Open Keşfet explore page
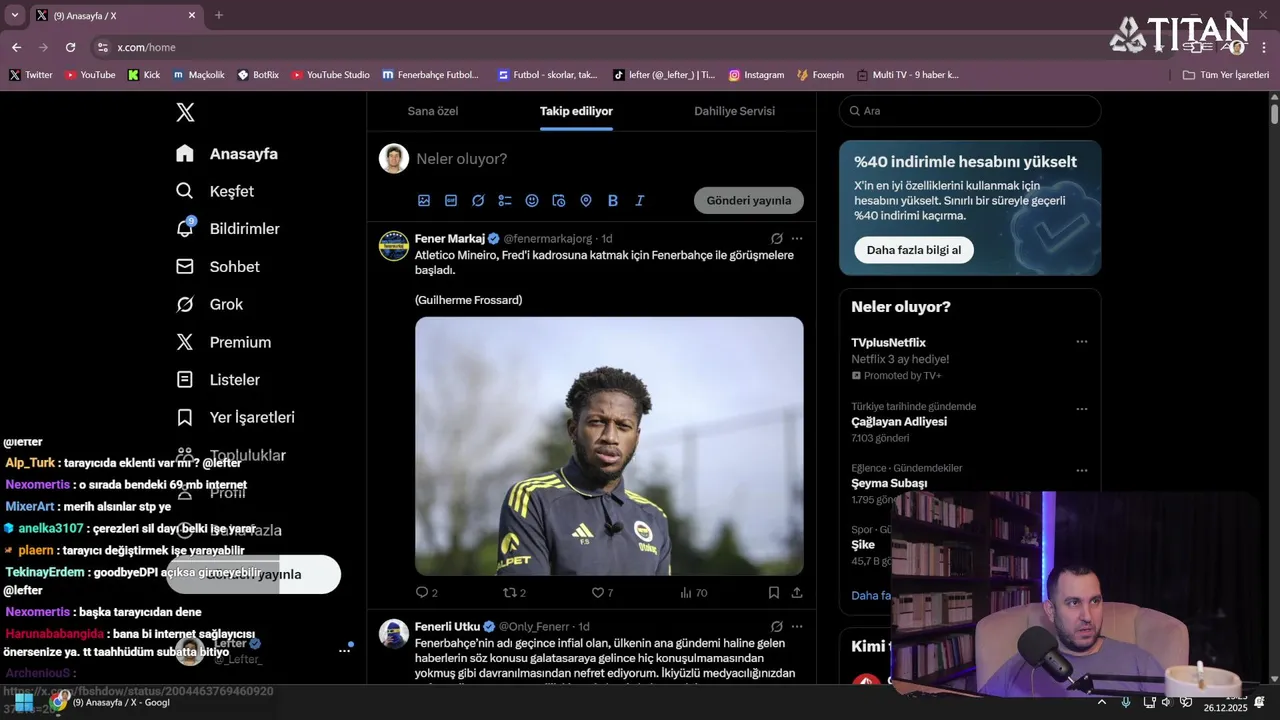The width and height of the screenshot is (1280, 720). [x=215, y=191]
